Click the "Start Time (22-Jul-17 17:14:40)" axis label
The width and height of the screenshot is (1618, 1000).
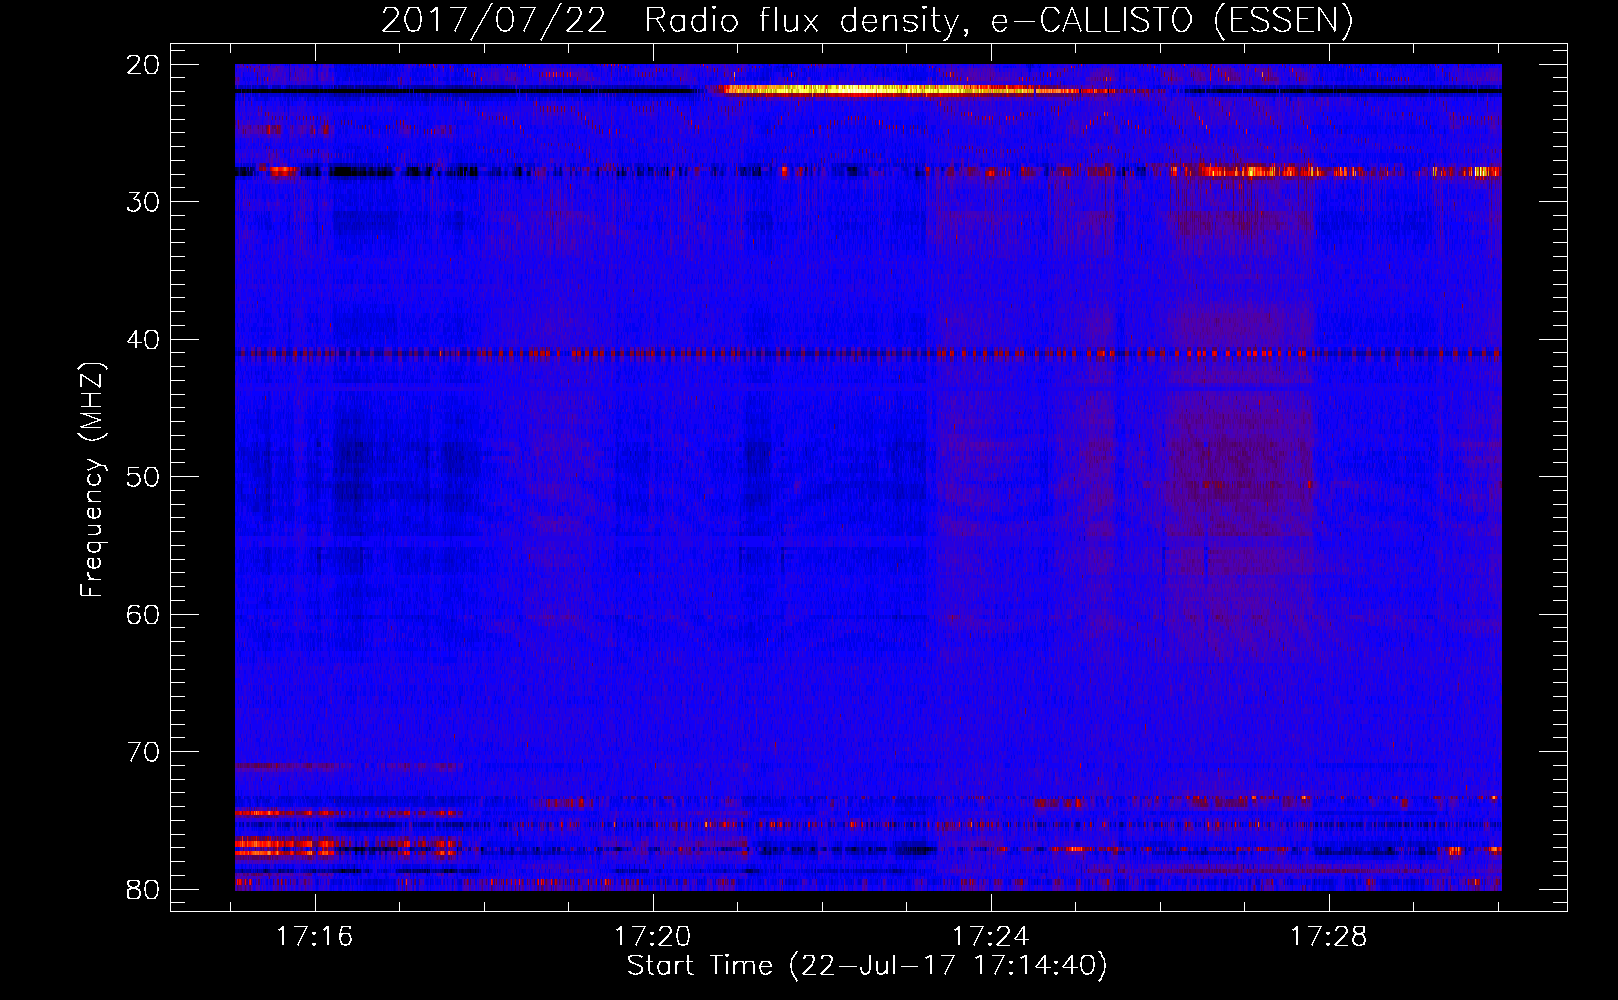pyautogui.click(x=867, y=966)
